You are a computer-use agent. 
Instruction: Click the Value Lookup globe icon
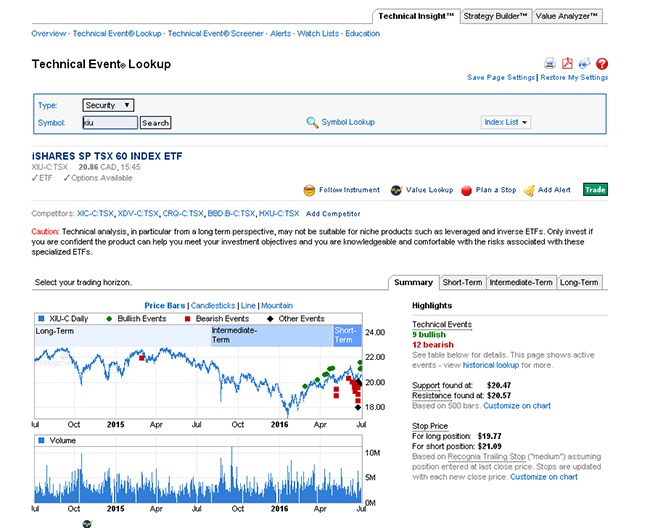pos(396,190)
